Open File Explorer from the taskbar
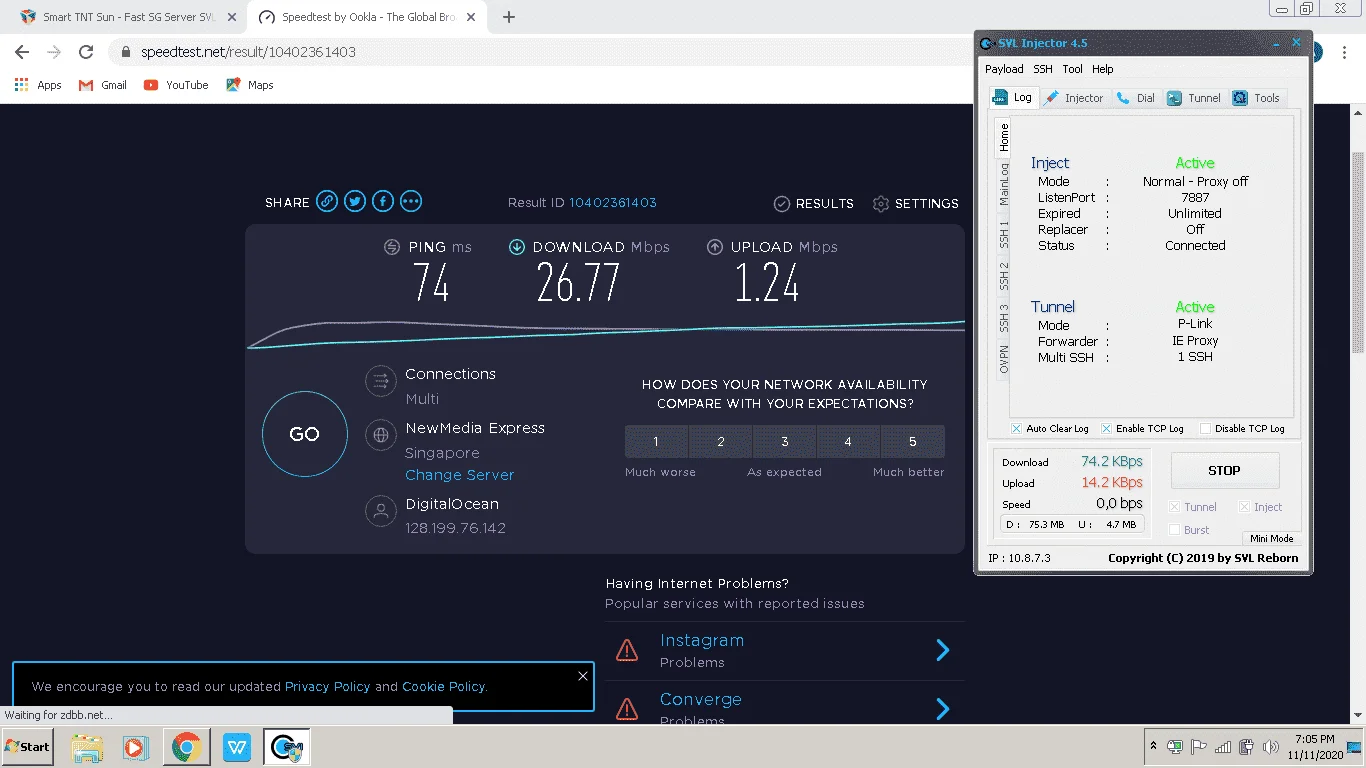Viewport: 1366px width, 768px height. click(87, 747)
